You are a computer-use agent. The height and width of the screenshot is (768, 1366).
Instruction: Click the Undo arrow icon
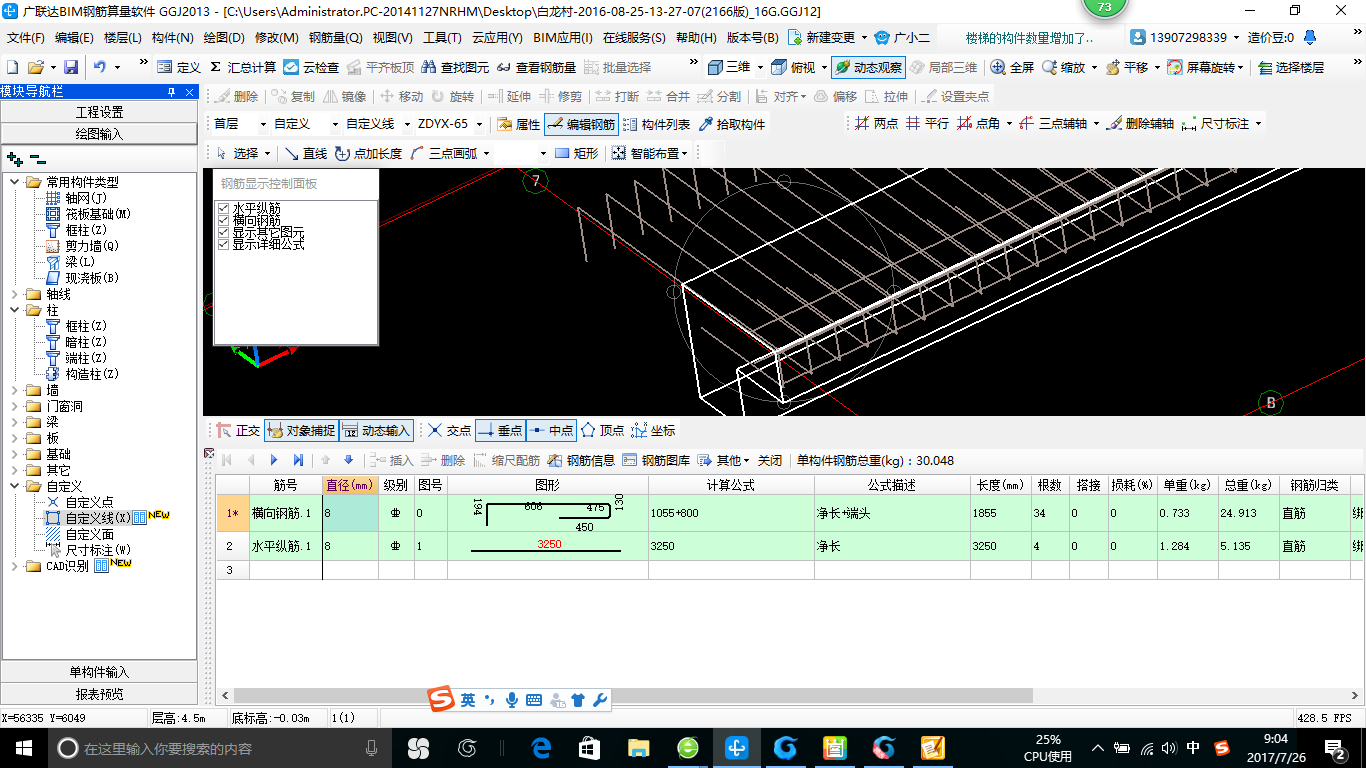pyautogui.click(x=100, y=67)
